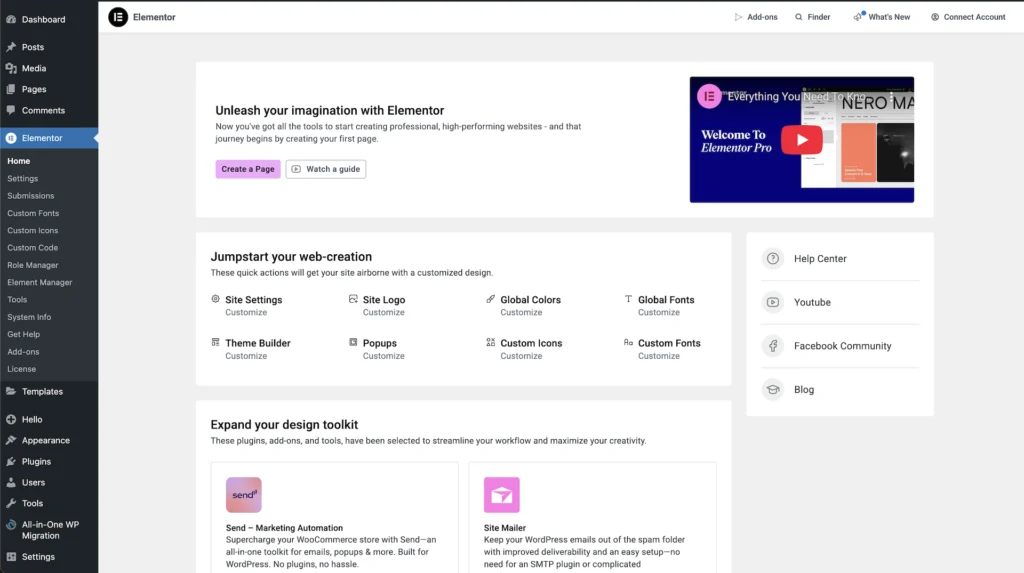Click the Pages icon in sidebar
Viewport: 1024px width, 573px height.
tap(11, 89)
